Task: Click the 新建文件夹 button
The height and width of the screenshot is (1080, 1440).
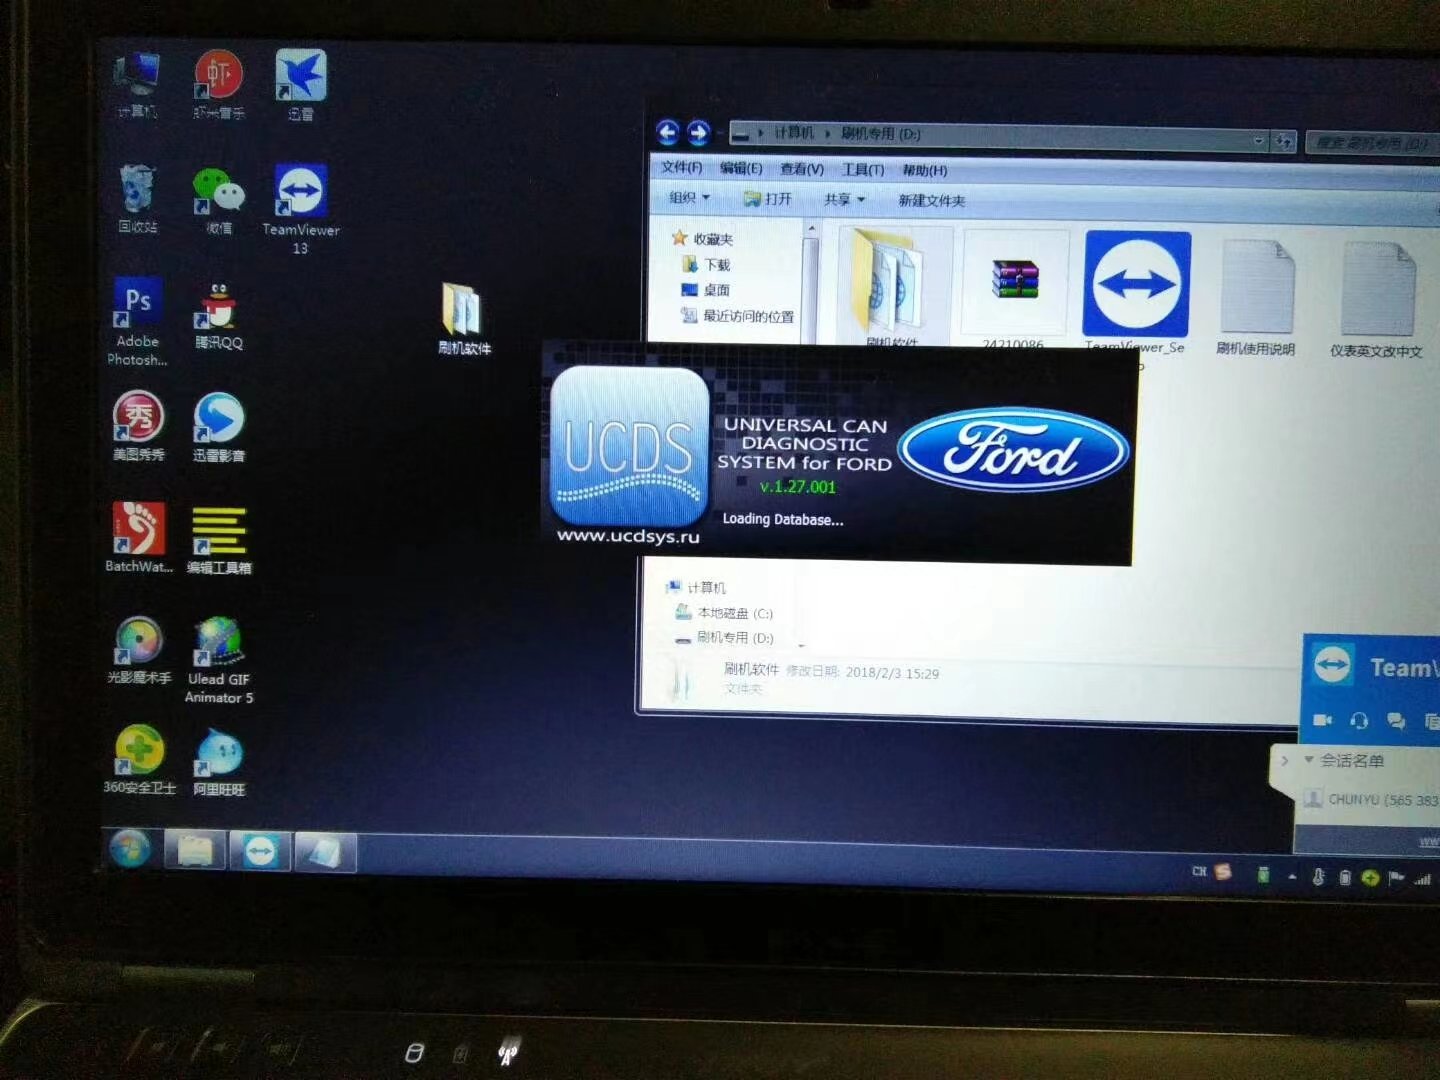Action: (931, 201)
